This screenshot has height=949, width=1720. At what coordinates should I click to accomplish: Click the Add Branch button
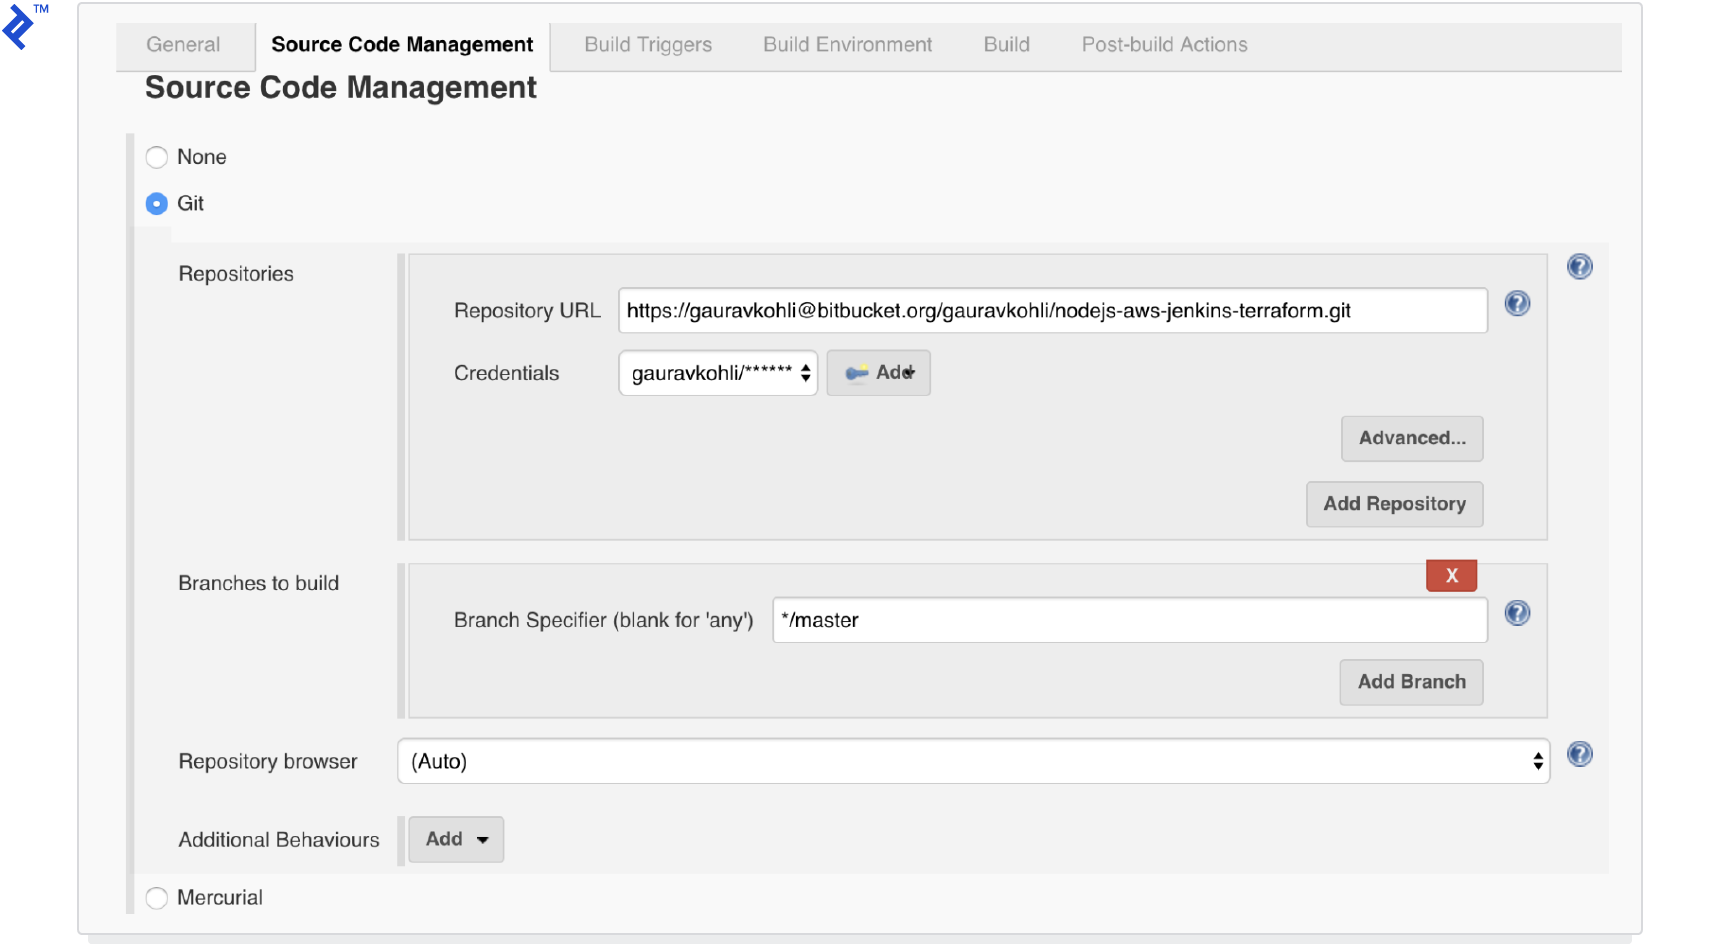[x=1410, y=681]
